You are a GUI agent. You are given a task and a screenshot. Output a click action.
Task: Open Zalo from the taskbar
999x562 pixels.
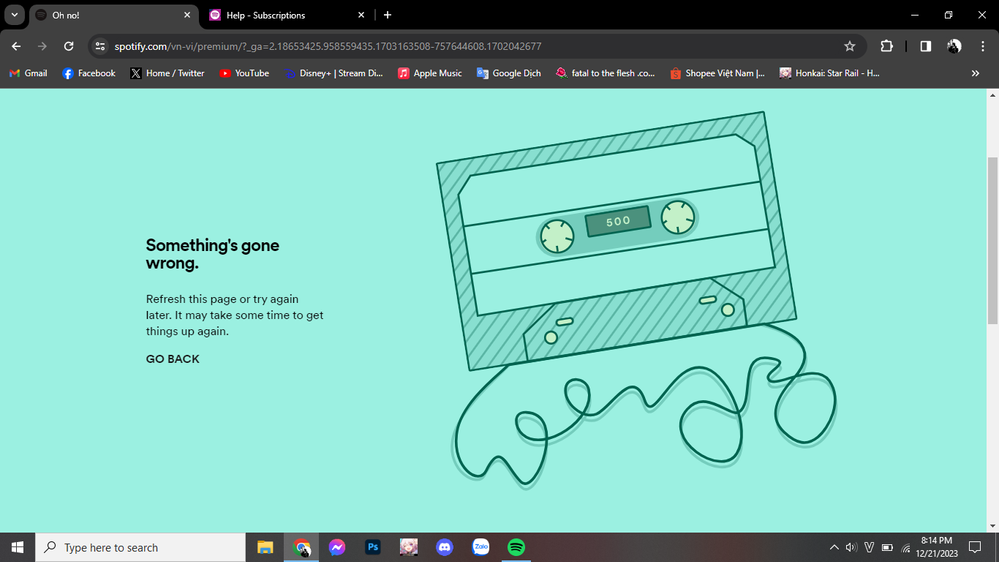pos(480,547)
